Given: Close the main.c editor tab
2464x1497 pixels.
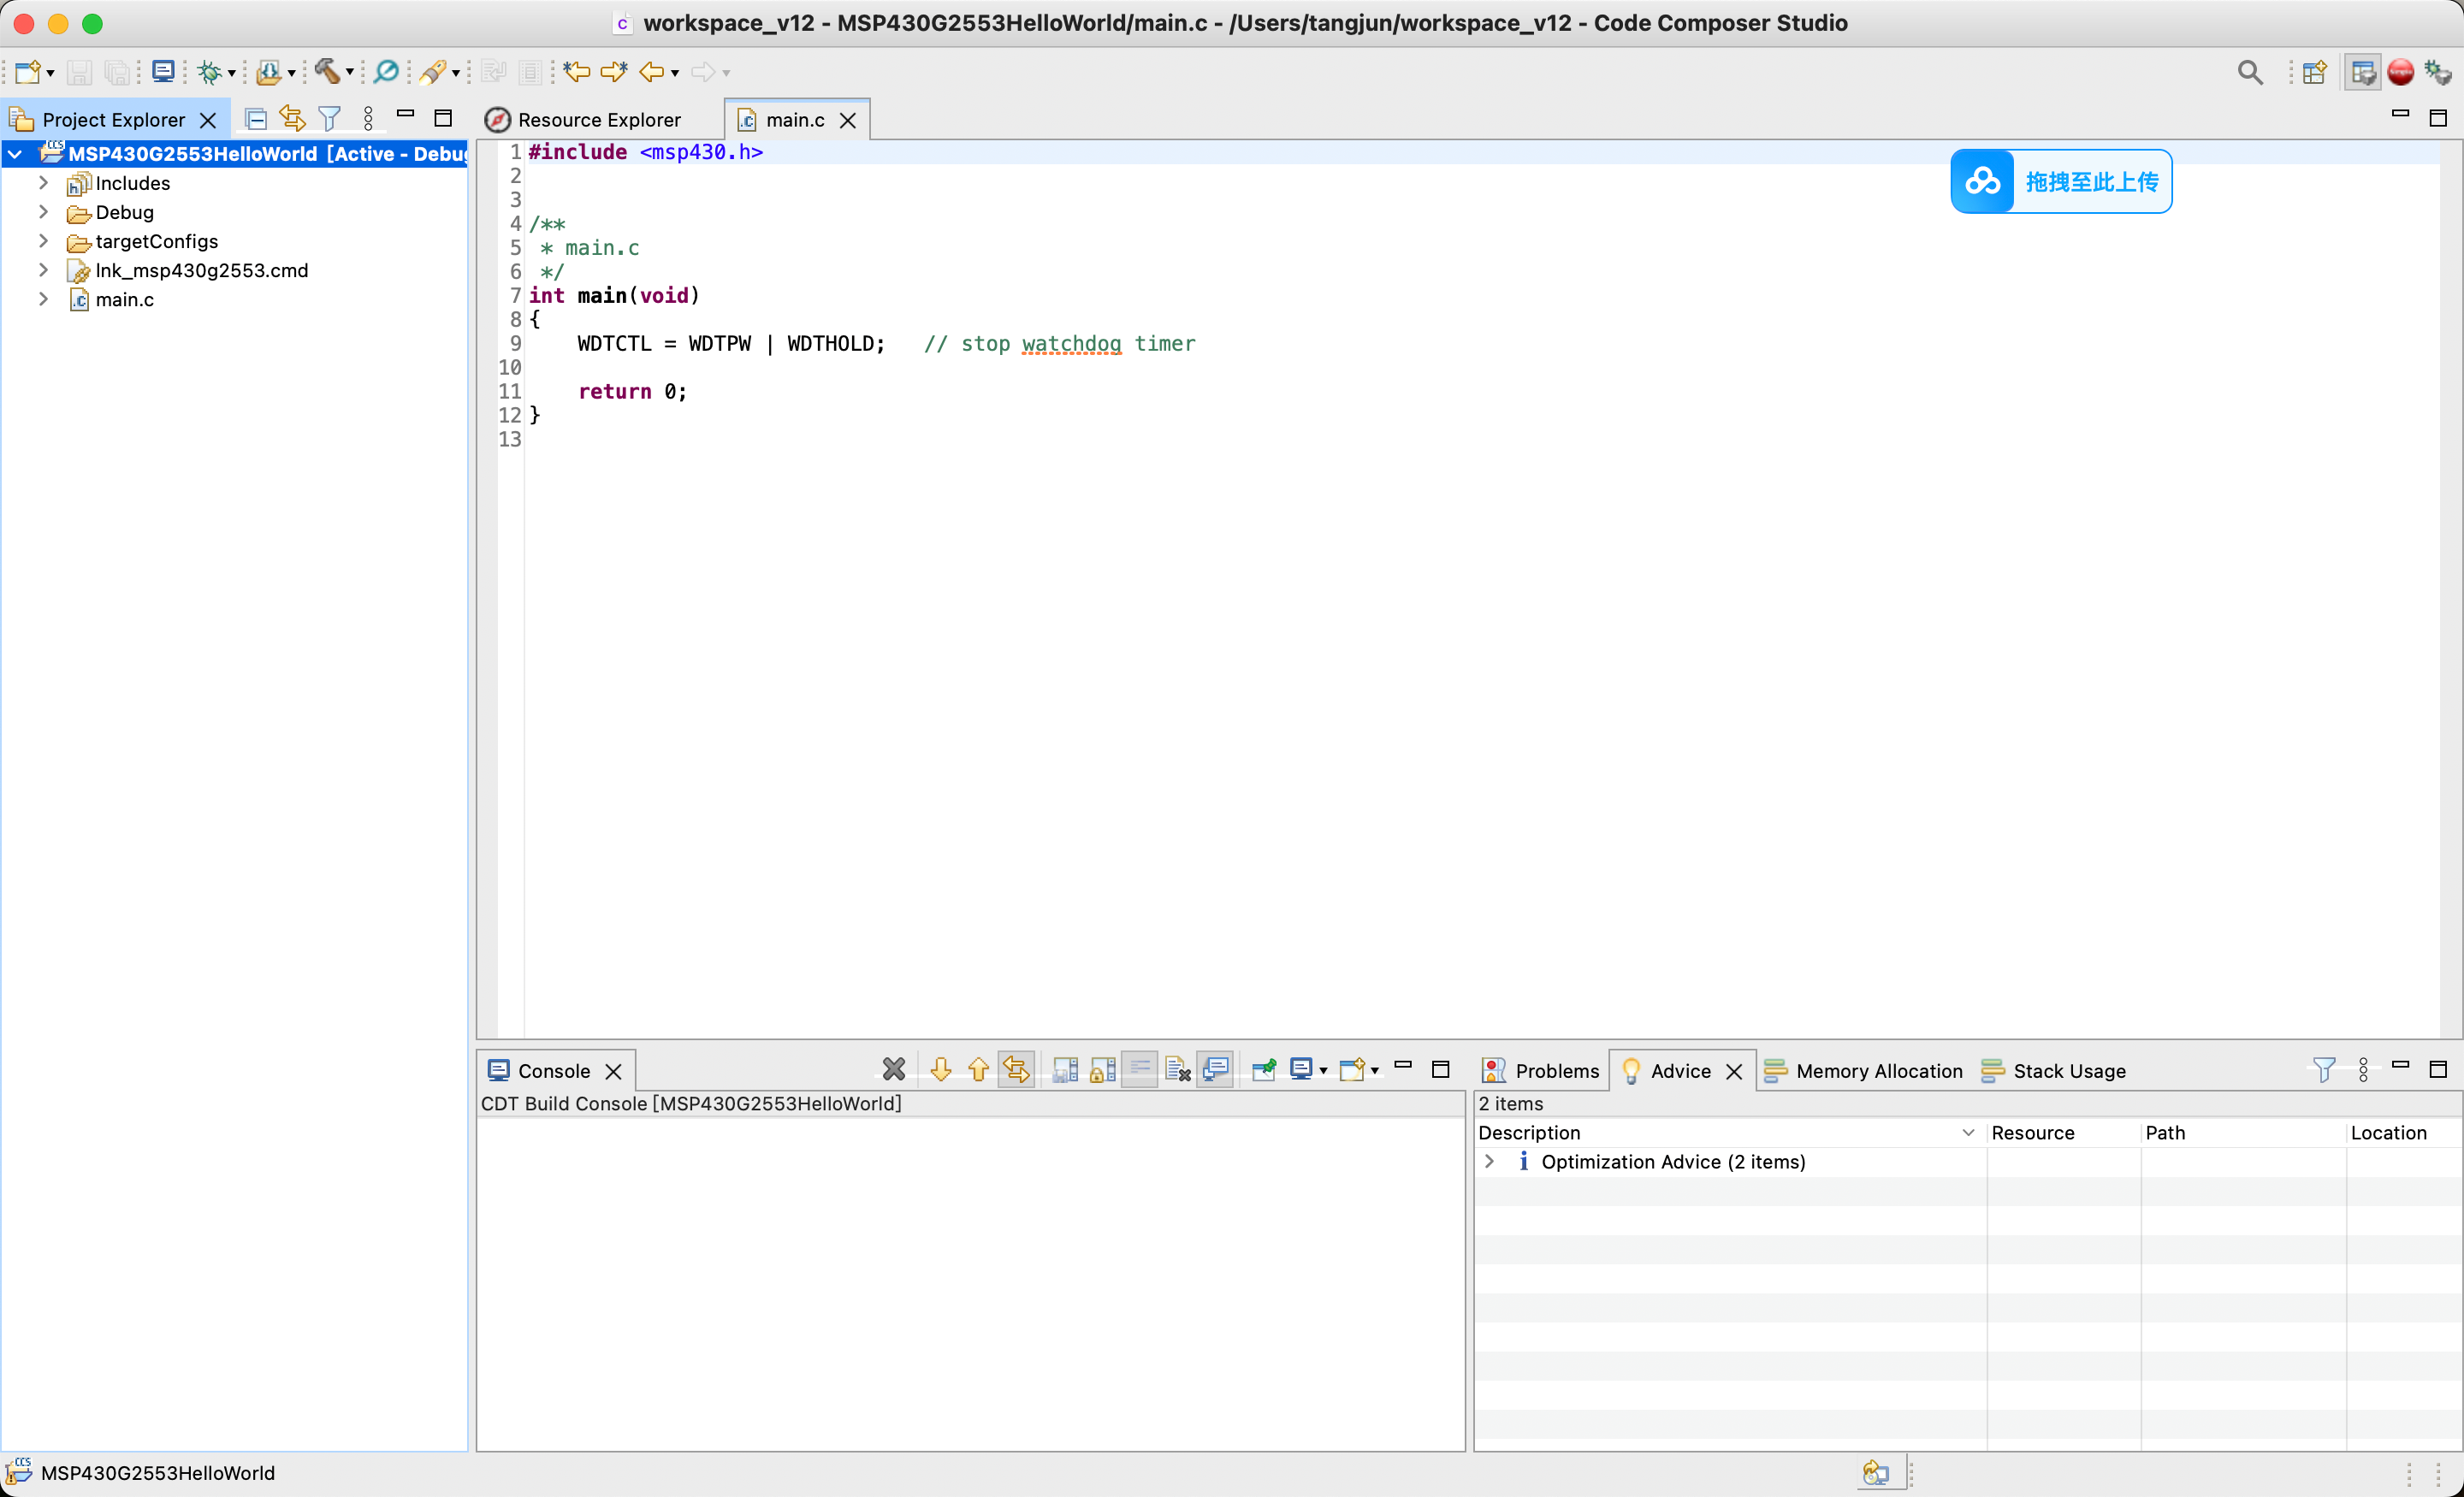Looking at the screenshot, I should (848, 120).
